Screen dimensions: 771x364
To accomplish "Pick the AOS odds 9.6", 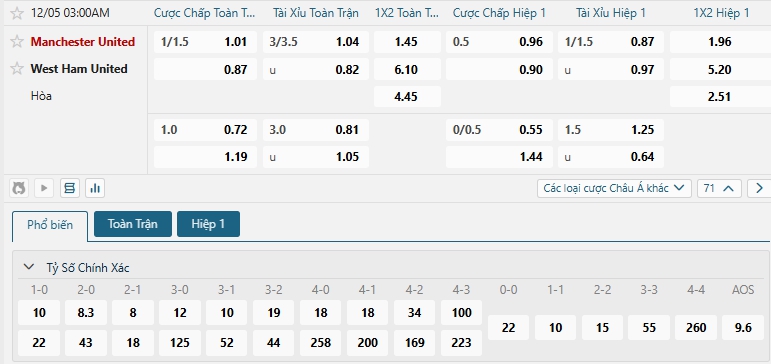I will click(742, 328).
